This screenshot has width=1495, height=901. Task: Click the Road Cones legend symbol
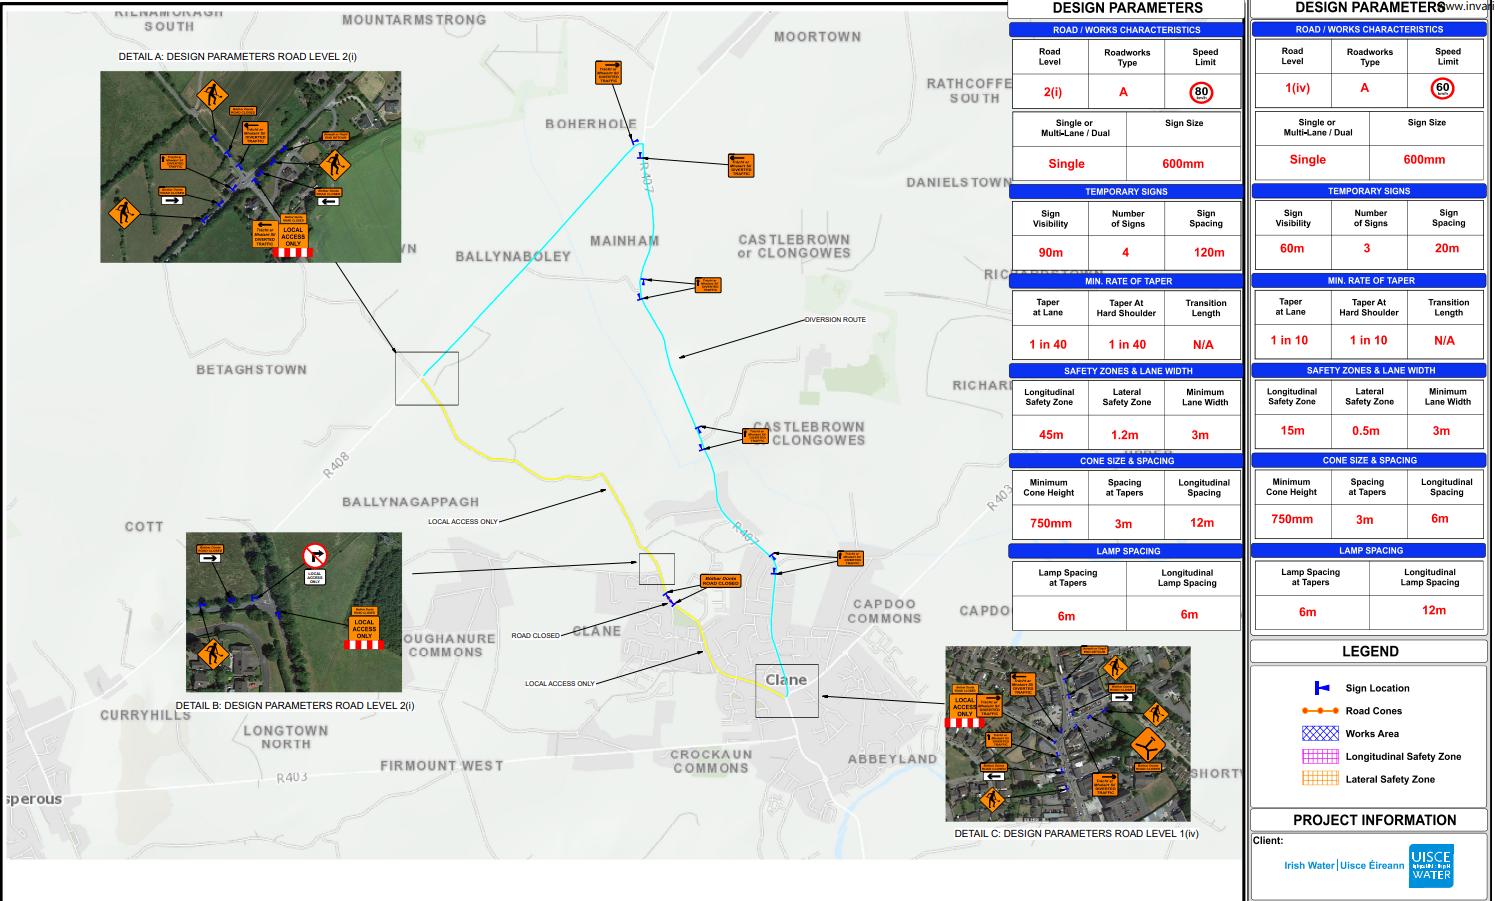(1320, 711)
